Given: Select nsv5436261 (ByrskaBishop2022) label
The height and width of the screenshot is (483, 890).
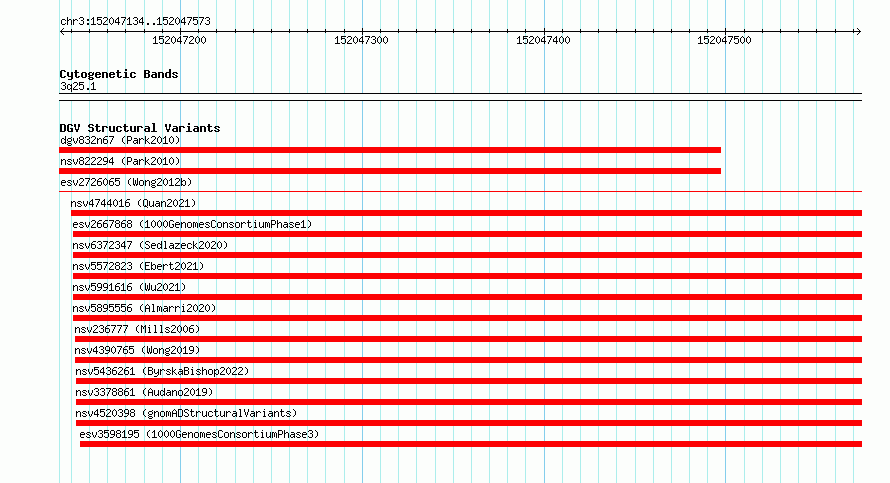Looking at the screenshot, I should (x=162, y=371).
